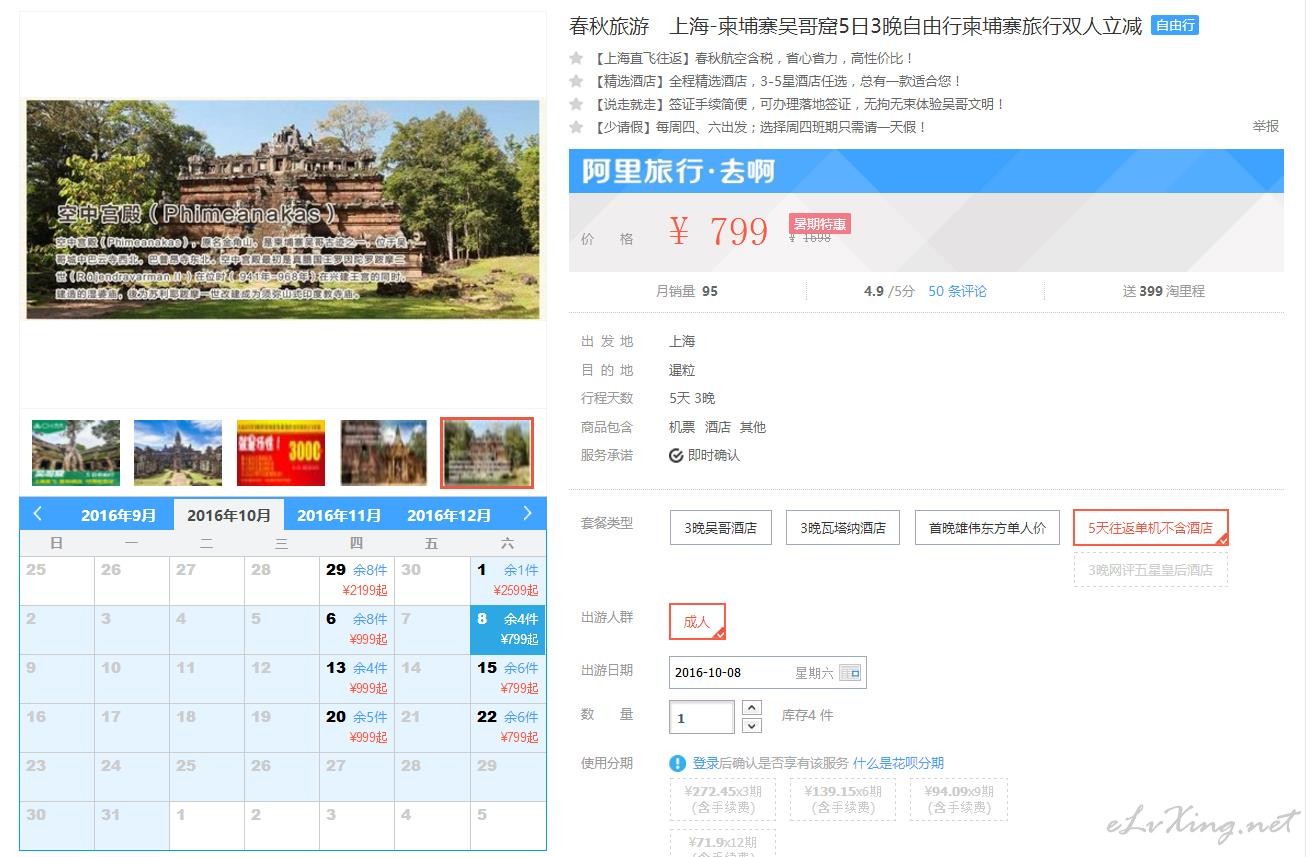This screenshot has height=857, width=1311.
Task: Click destination value 暹粒
Action: click(x=682, y=370)
